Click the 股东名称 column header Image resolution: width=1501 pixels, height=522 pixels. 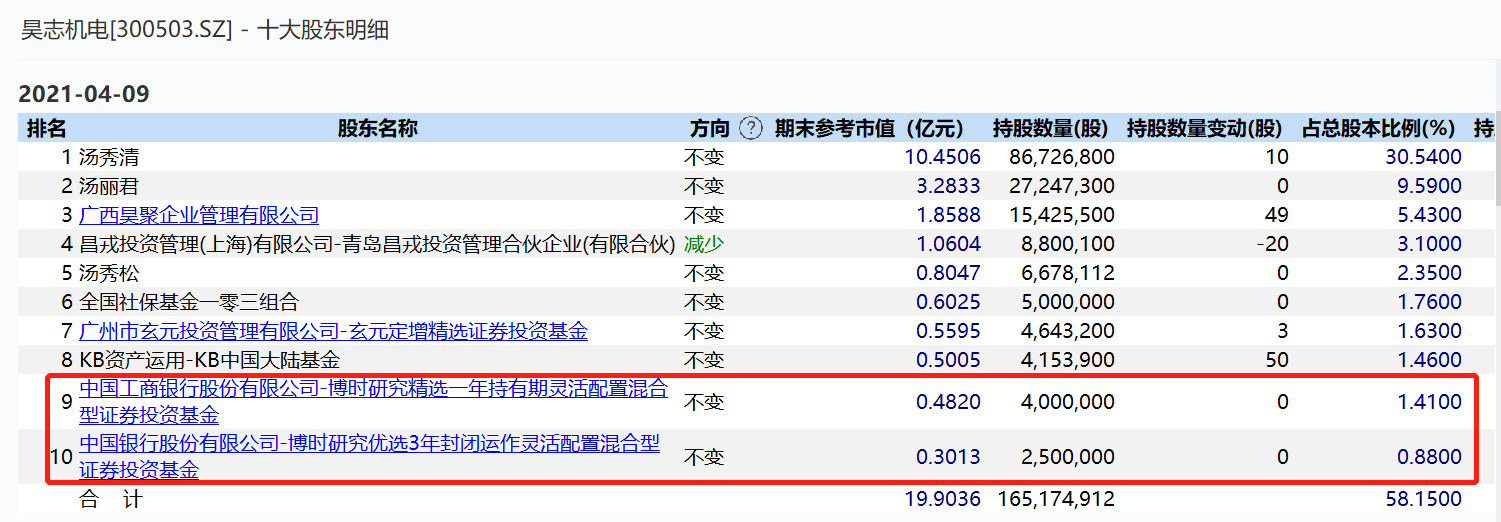pos(377,128)
